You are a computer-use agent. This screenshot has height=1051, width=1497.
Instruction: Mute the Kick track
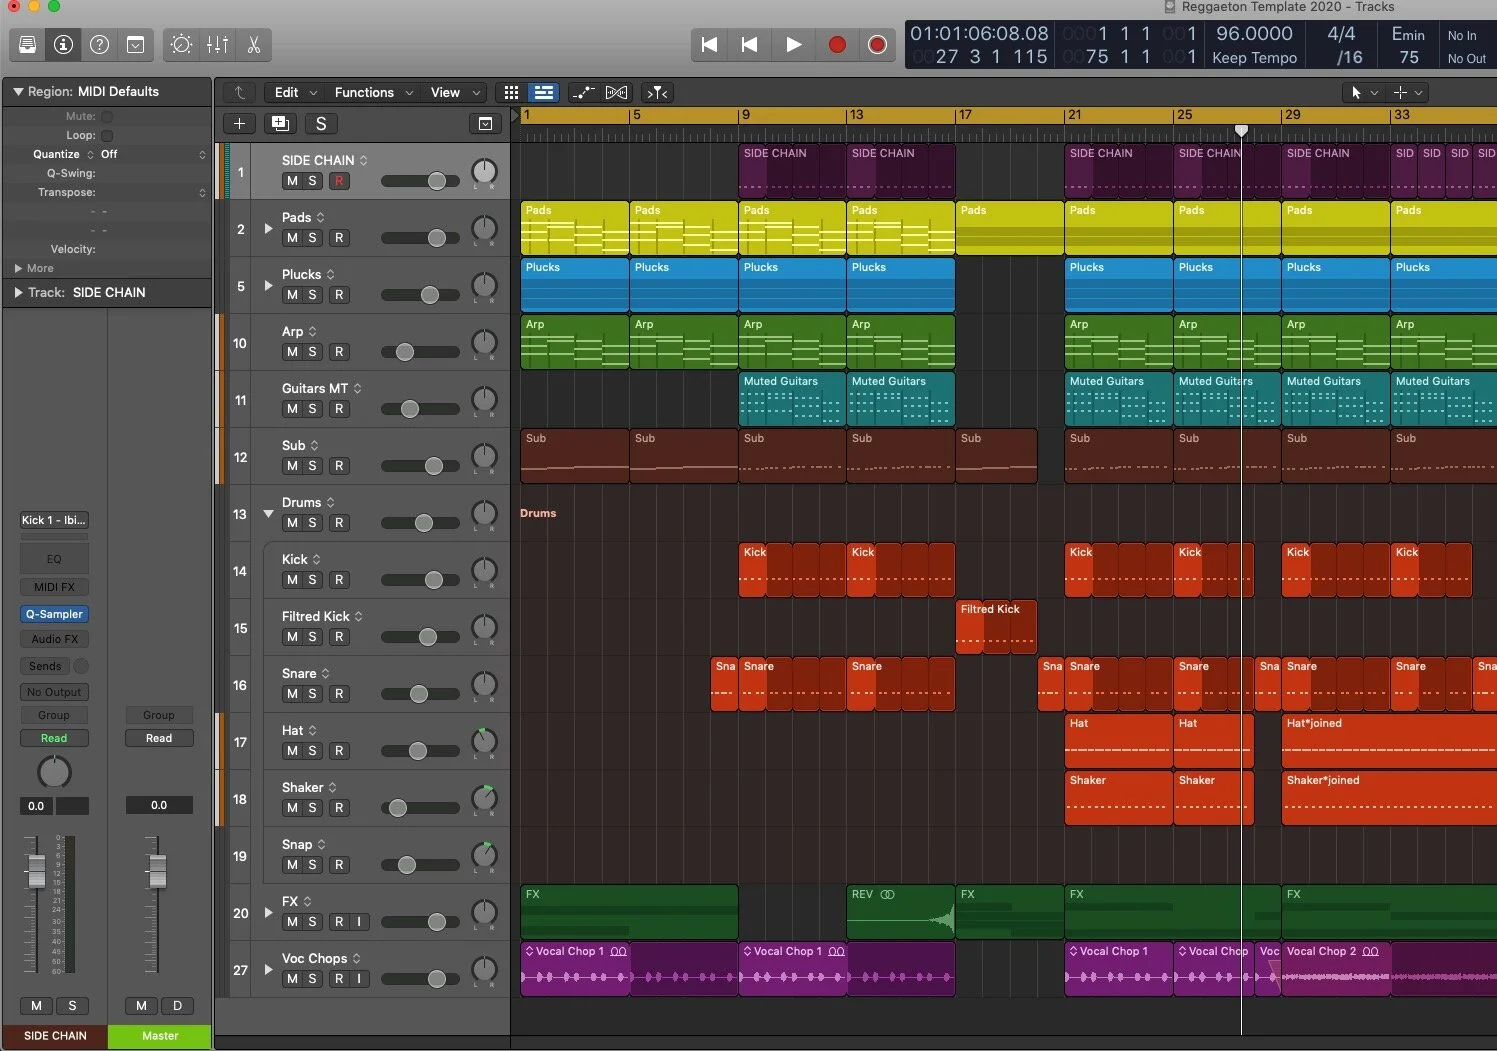[x=292, y=580]
